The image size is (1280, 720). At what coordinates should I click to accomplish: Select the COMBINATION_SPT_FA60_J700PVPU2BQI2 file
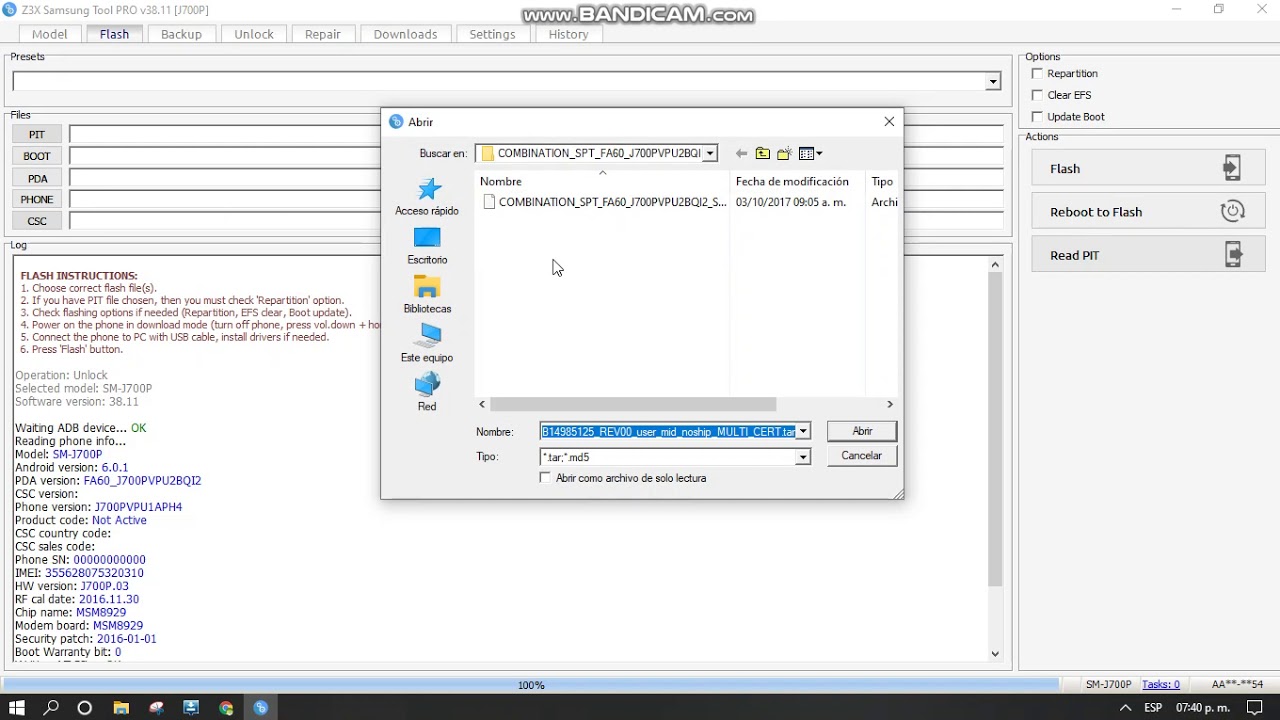[x=605, y=202]
